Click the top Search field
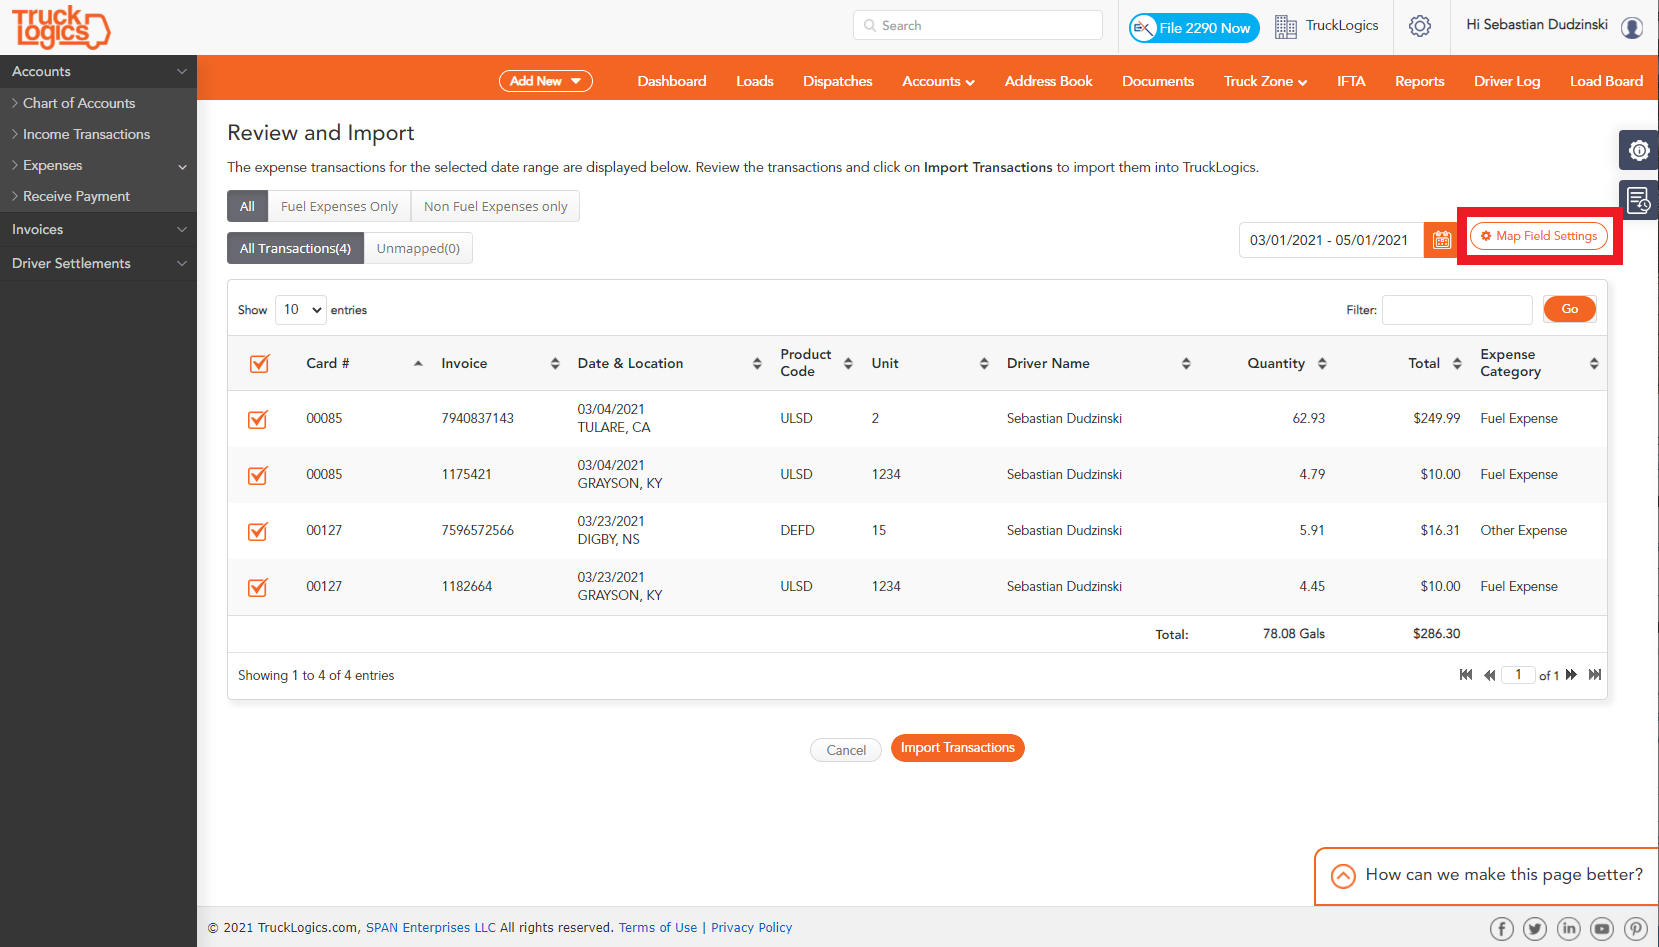1659x947 pixels. pos(978,25)
